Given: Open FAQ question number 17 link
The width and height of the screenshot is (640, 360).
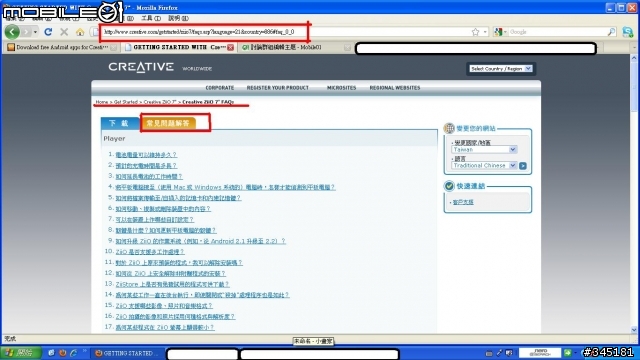Looking at the screenshot, I should (x=165, y=327).
